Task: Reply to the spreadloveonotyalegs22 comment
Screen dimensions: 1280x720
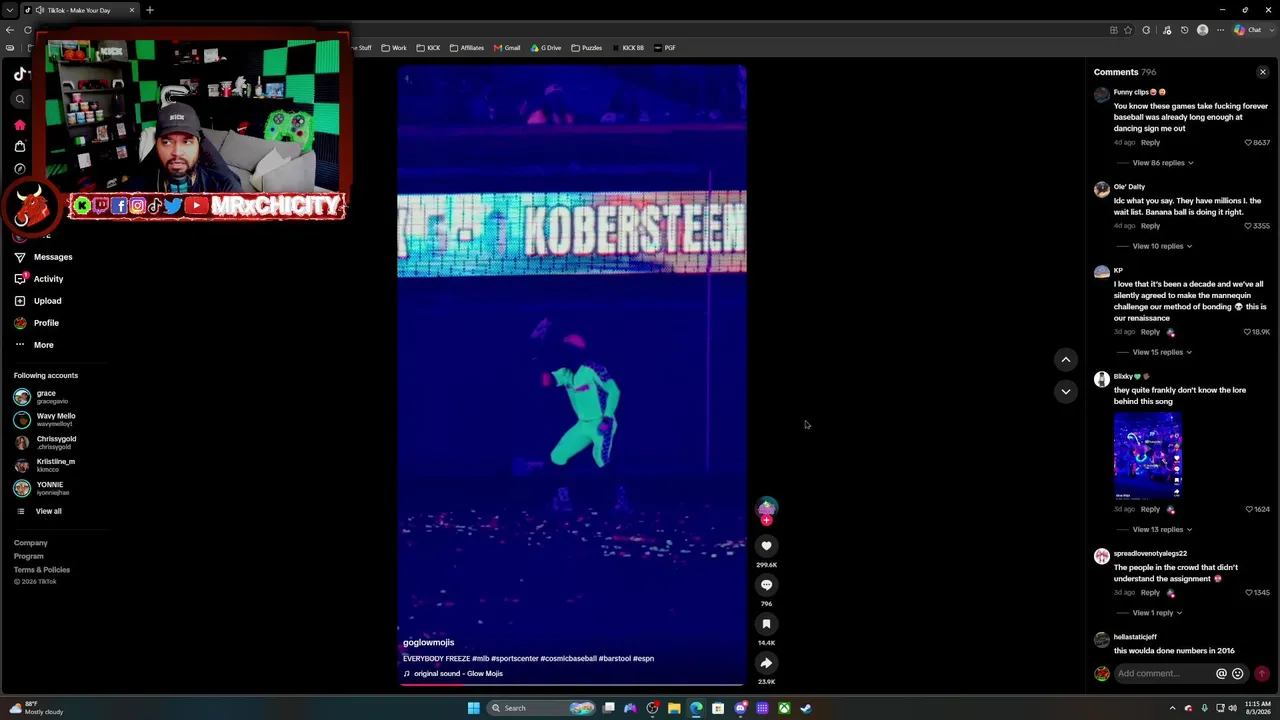Action: (x=1150, y=593)
